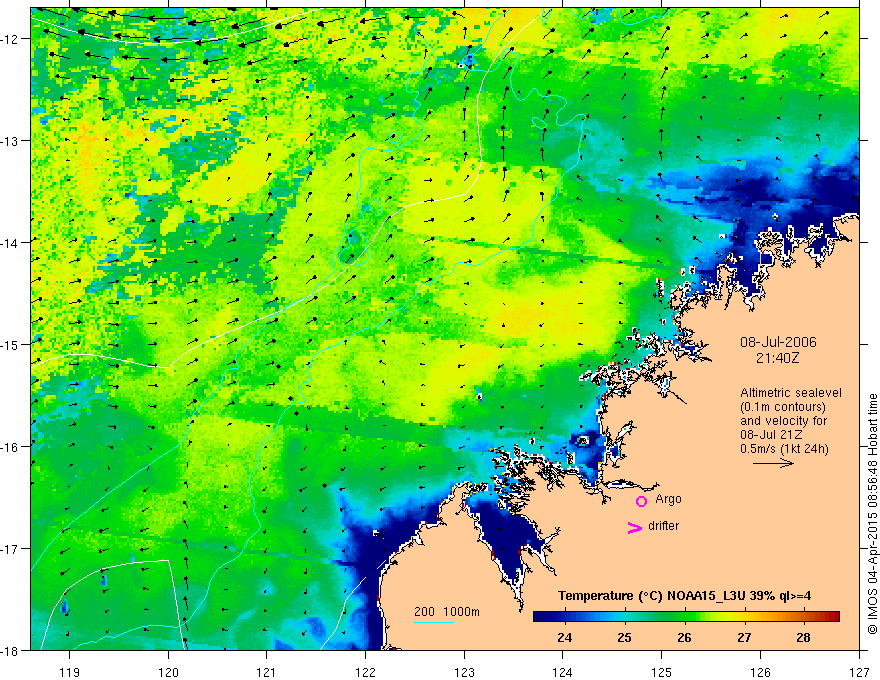880x680 pixels.
Task: Click the 'and velocity for' caption line
Action: pyautogui.click(x=783, y=421)
